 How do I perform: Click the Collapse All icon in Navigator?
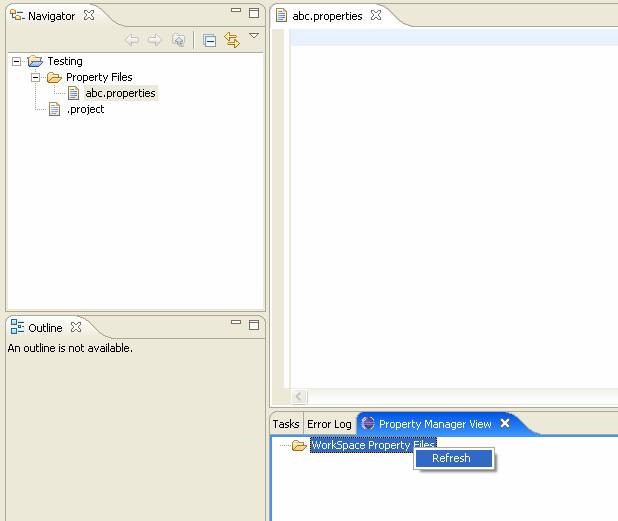(209, 41)
